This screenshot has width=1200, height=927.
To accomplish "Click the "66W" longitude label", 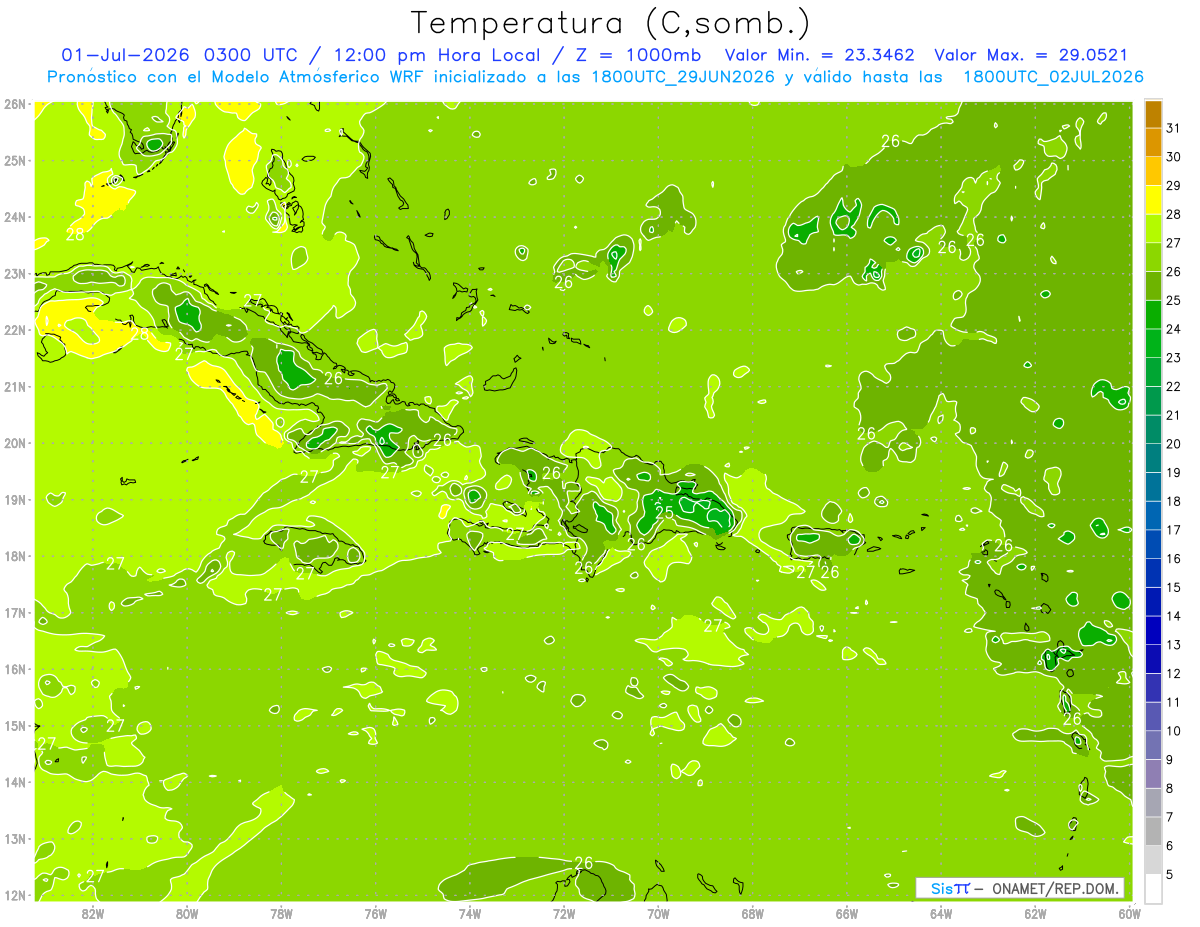I will [x=846, y=913].
